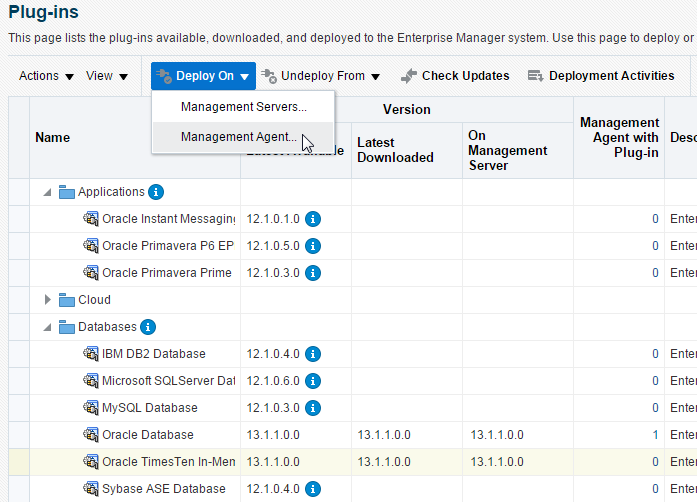Screen dimensions: 697x502
Task: Click plug-in icon of Oracle Primavera Prime
Action: point(91,273)
